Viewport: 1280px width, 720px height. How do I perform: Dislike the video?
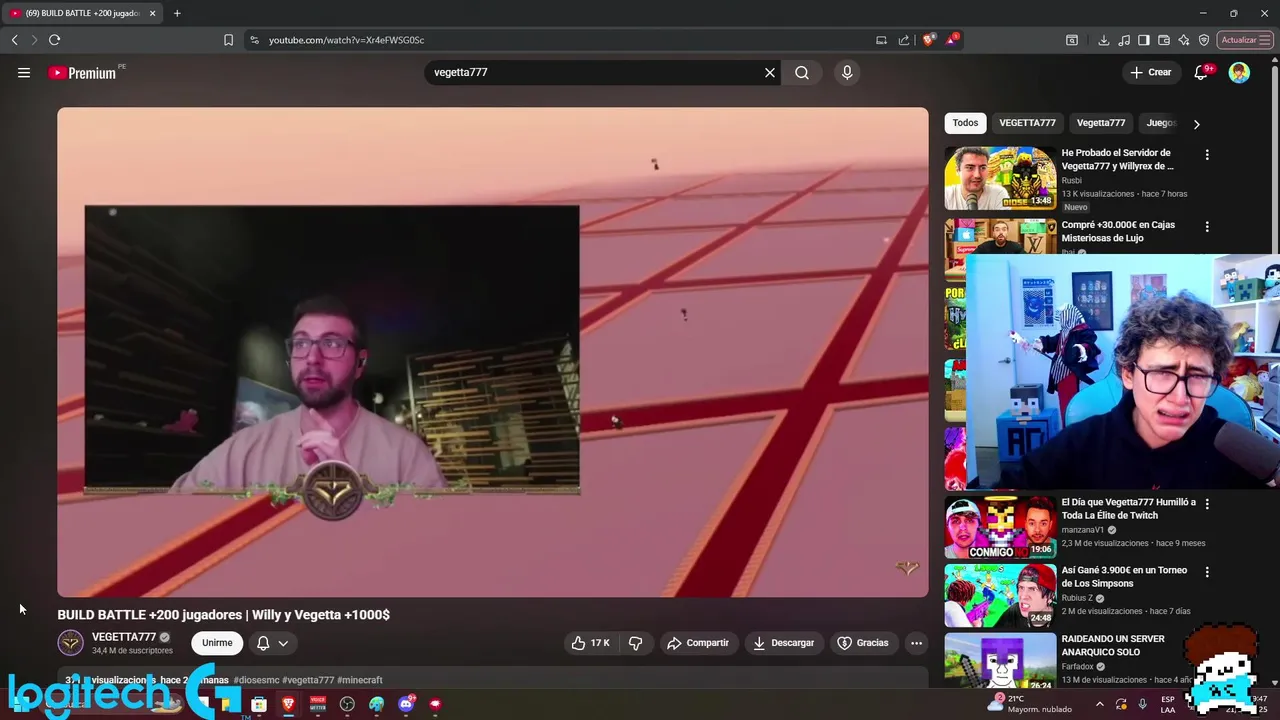[635, 643]
